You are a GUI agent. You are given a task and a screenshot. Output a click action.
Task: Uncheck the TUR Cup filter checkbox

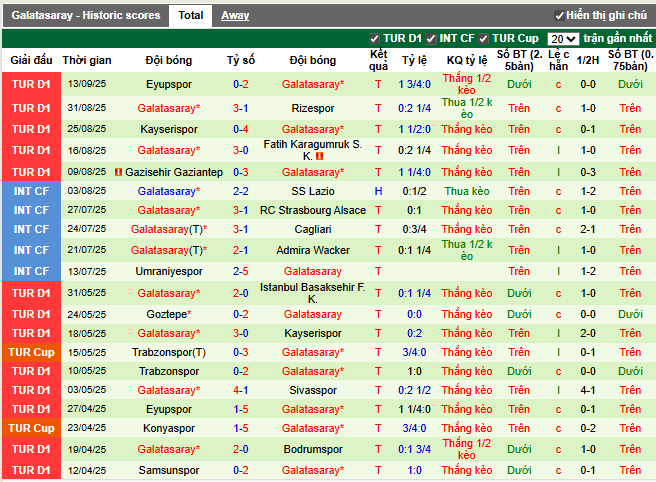(x=483, y=39)
